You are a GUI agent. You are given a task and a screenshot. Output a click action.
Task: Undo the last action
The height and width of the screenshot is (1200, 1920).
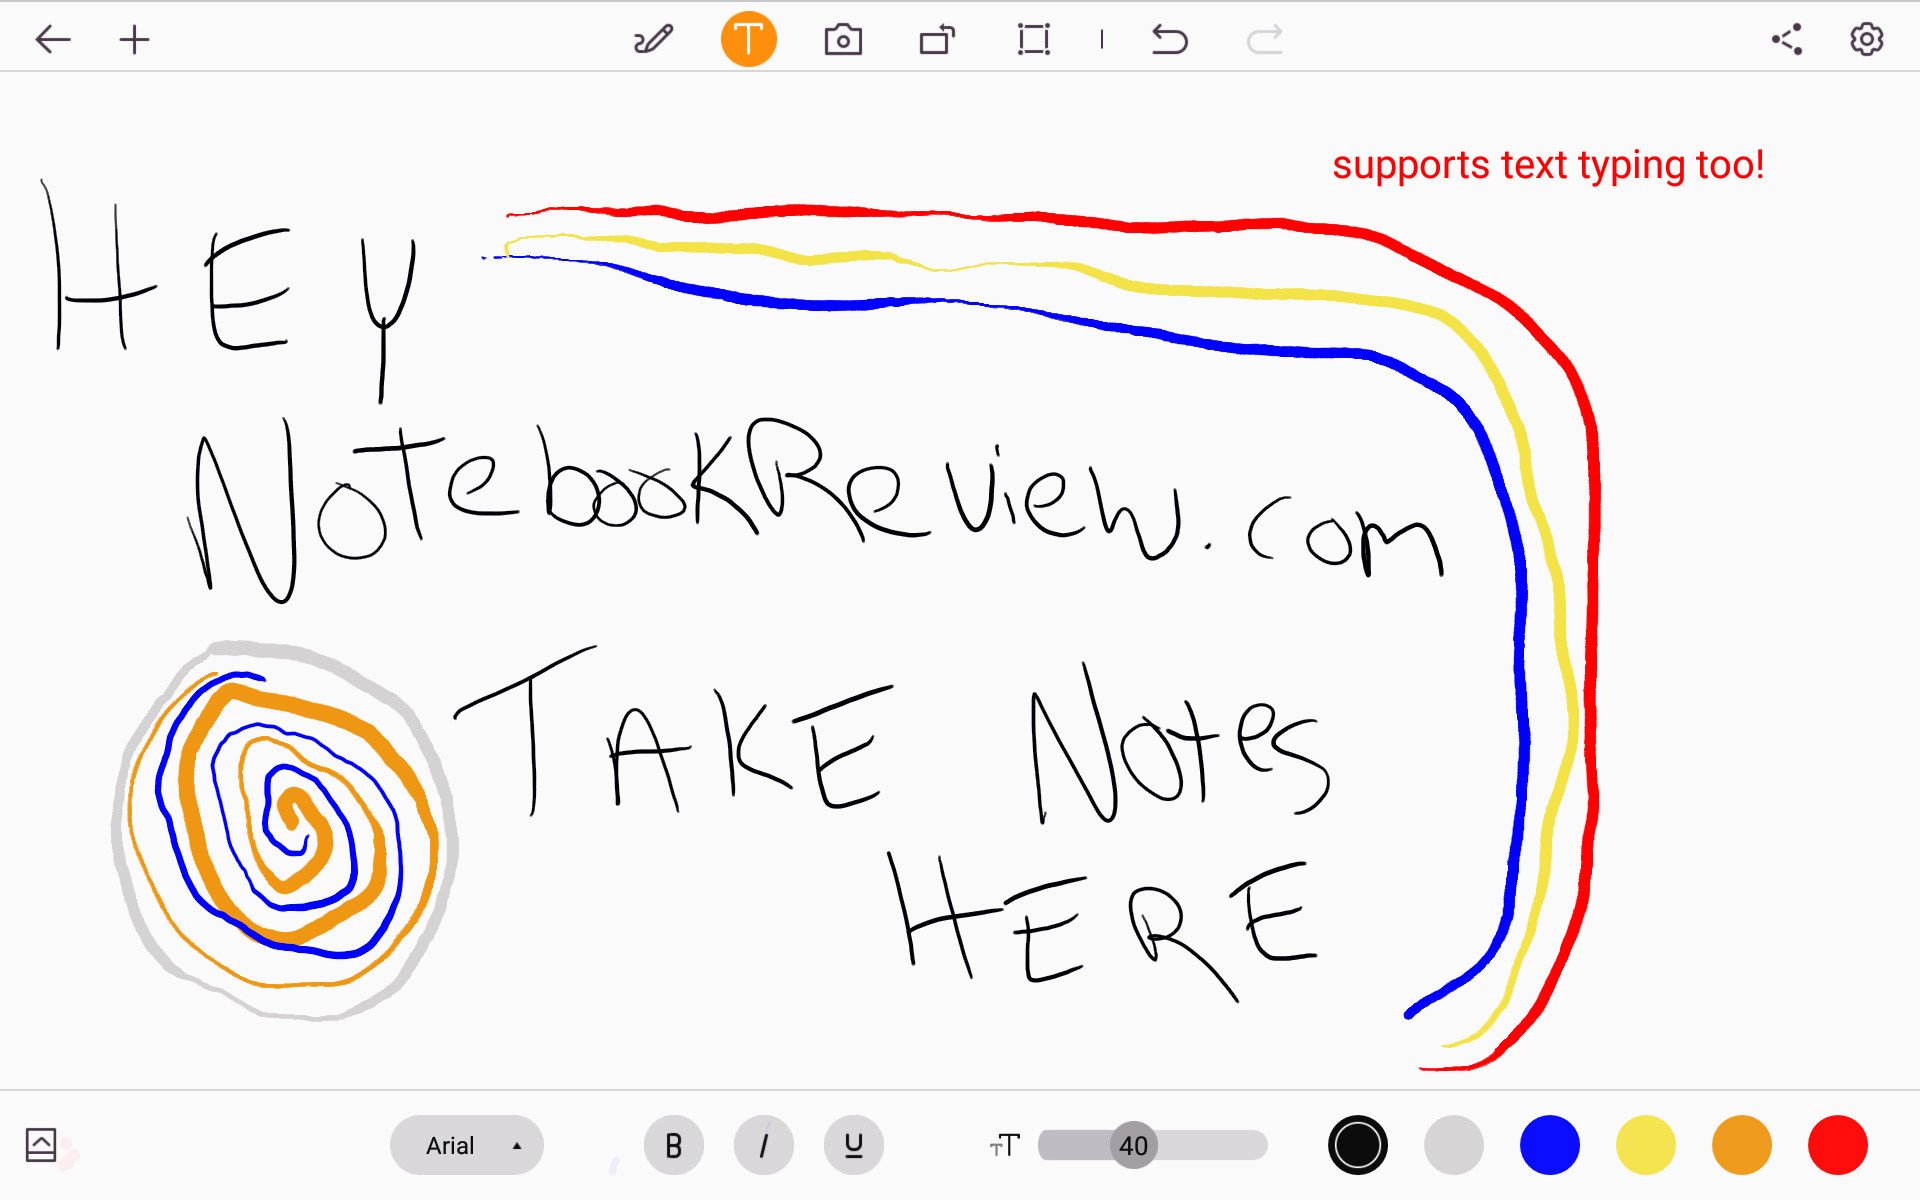click(x=1169, y=40)
